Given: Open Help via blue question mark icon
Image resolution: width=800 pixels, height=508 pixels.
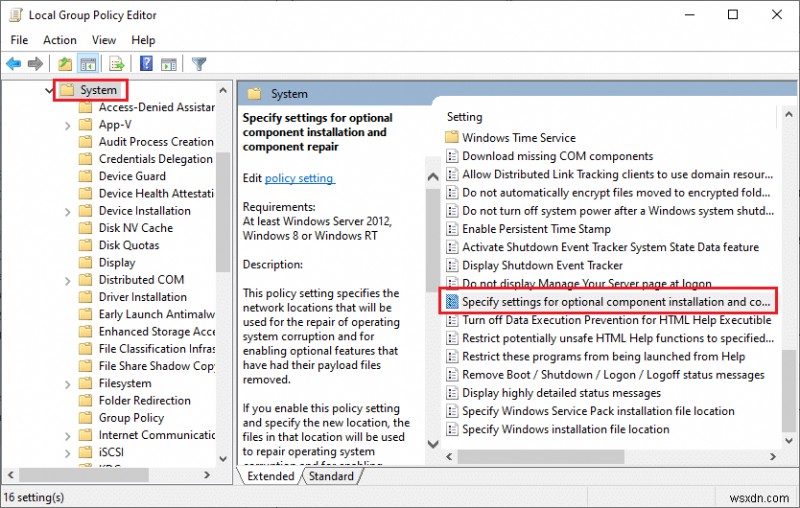Looking at the screenshot, I should pos(146,63).
